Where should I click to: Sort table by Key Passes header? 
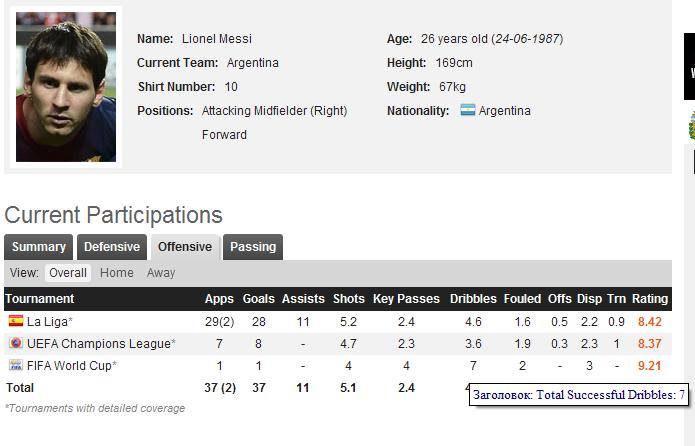coord(406,299)
